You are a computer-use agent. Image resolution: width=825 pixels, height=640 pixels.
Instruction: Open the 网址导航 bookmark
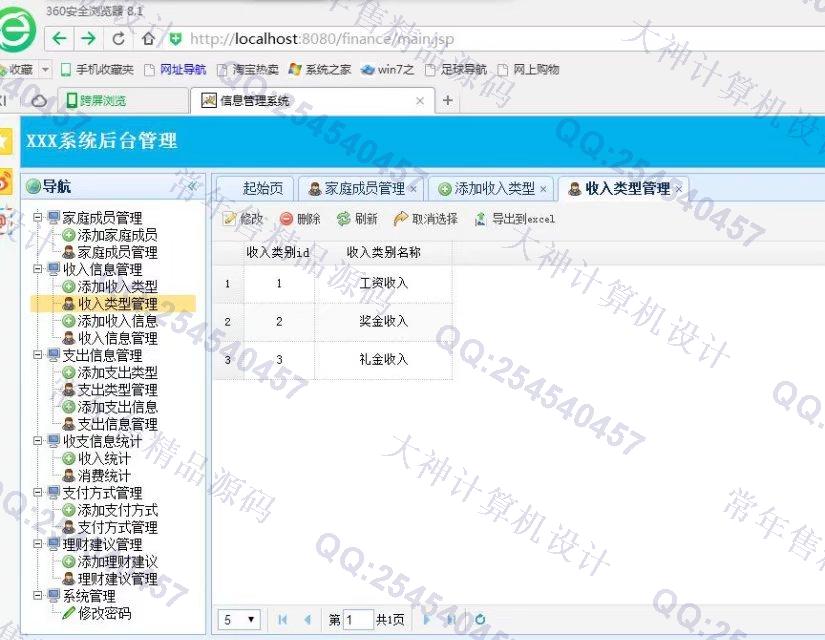tap(175, 69)
